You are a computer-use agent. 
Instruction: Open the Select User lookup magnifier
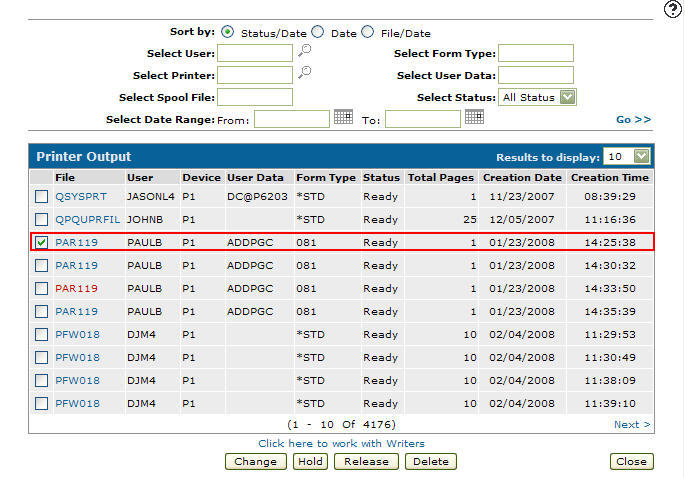(x=304, y=51)
